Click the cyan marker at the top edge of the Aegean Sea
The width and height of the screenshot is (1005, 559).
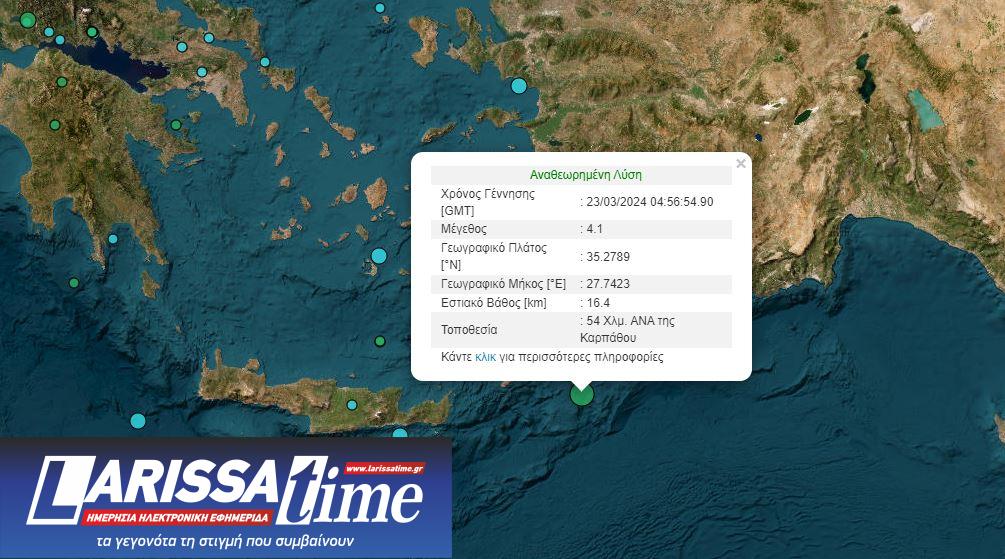pos(380,8)
